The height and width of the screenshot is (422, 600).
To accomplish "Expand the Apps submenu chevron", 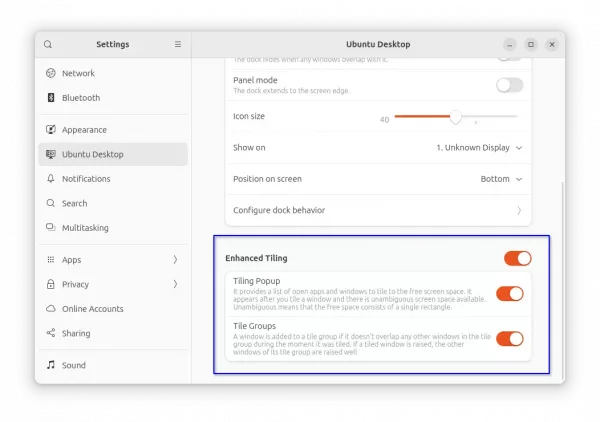I will (175, 260).
